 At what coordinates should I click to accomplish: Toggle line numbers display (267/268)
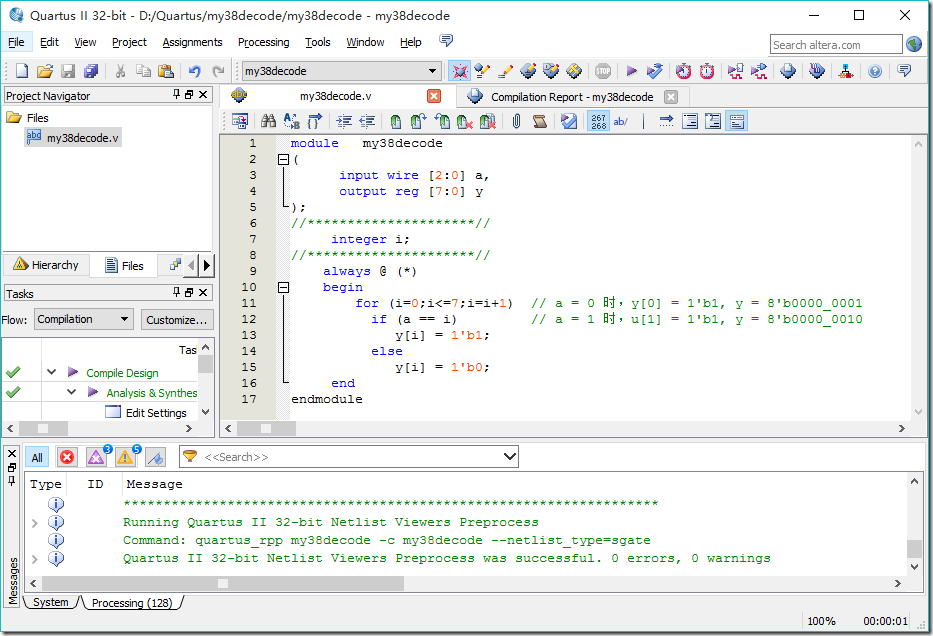[x=598, y=121]
